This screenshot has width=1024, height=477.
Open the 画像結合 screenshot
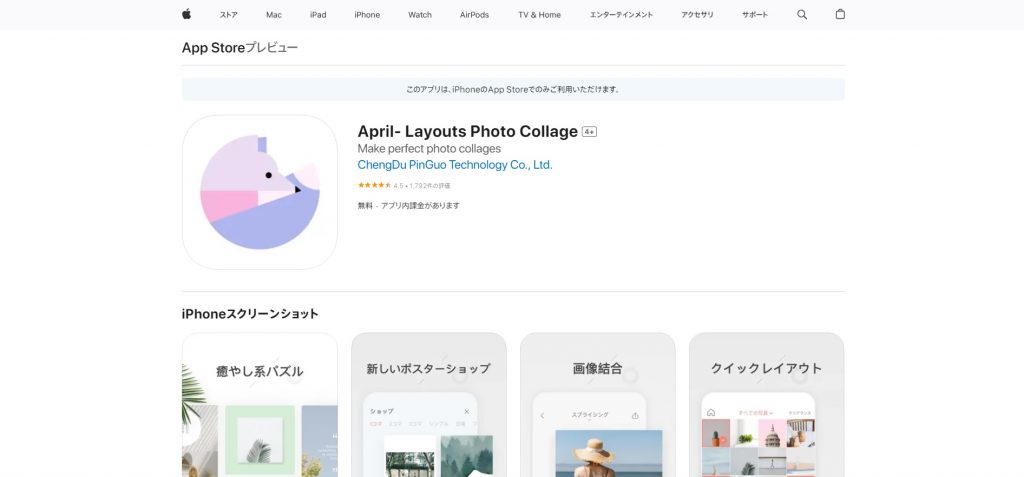pyautogui.click(x=598, y=405)
